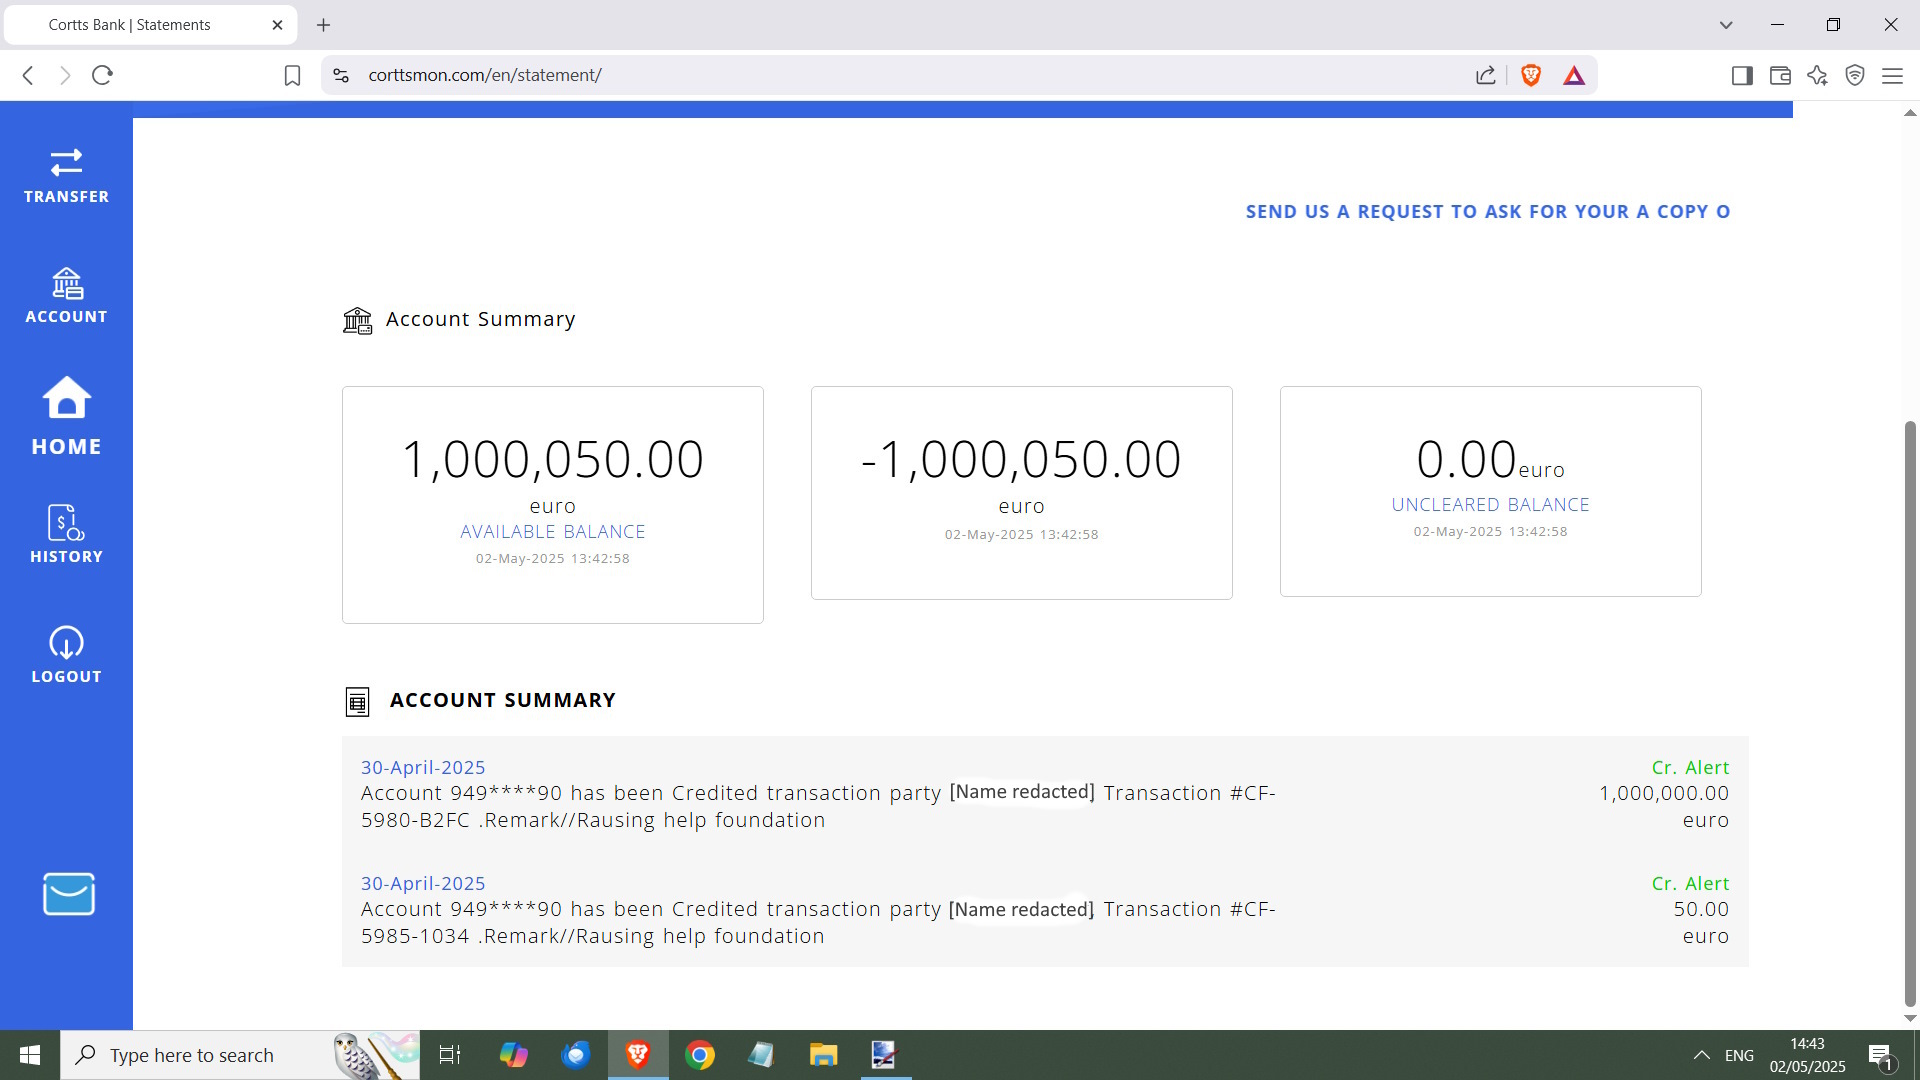
Task: Open the transaction History sidebar icon
Action: pos(66,536)
